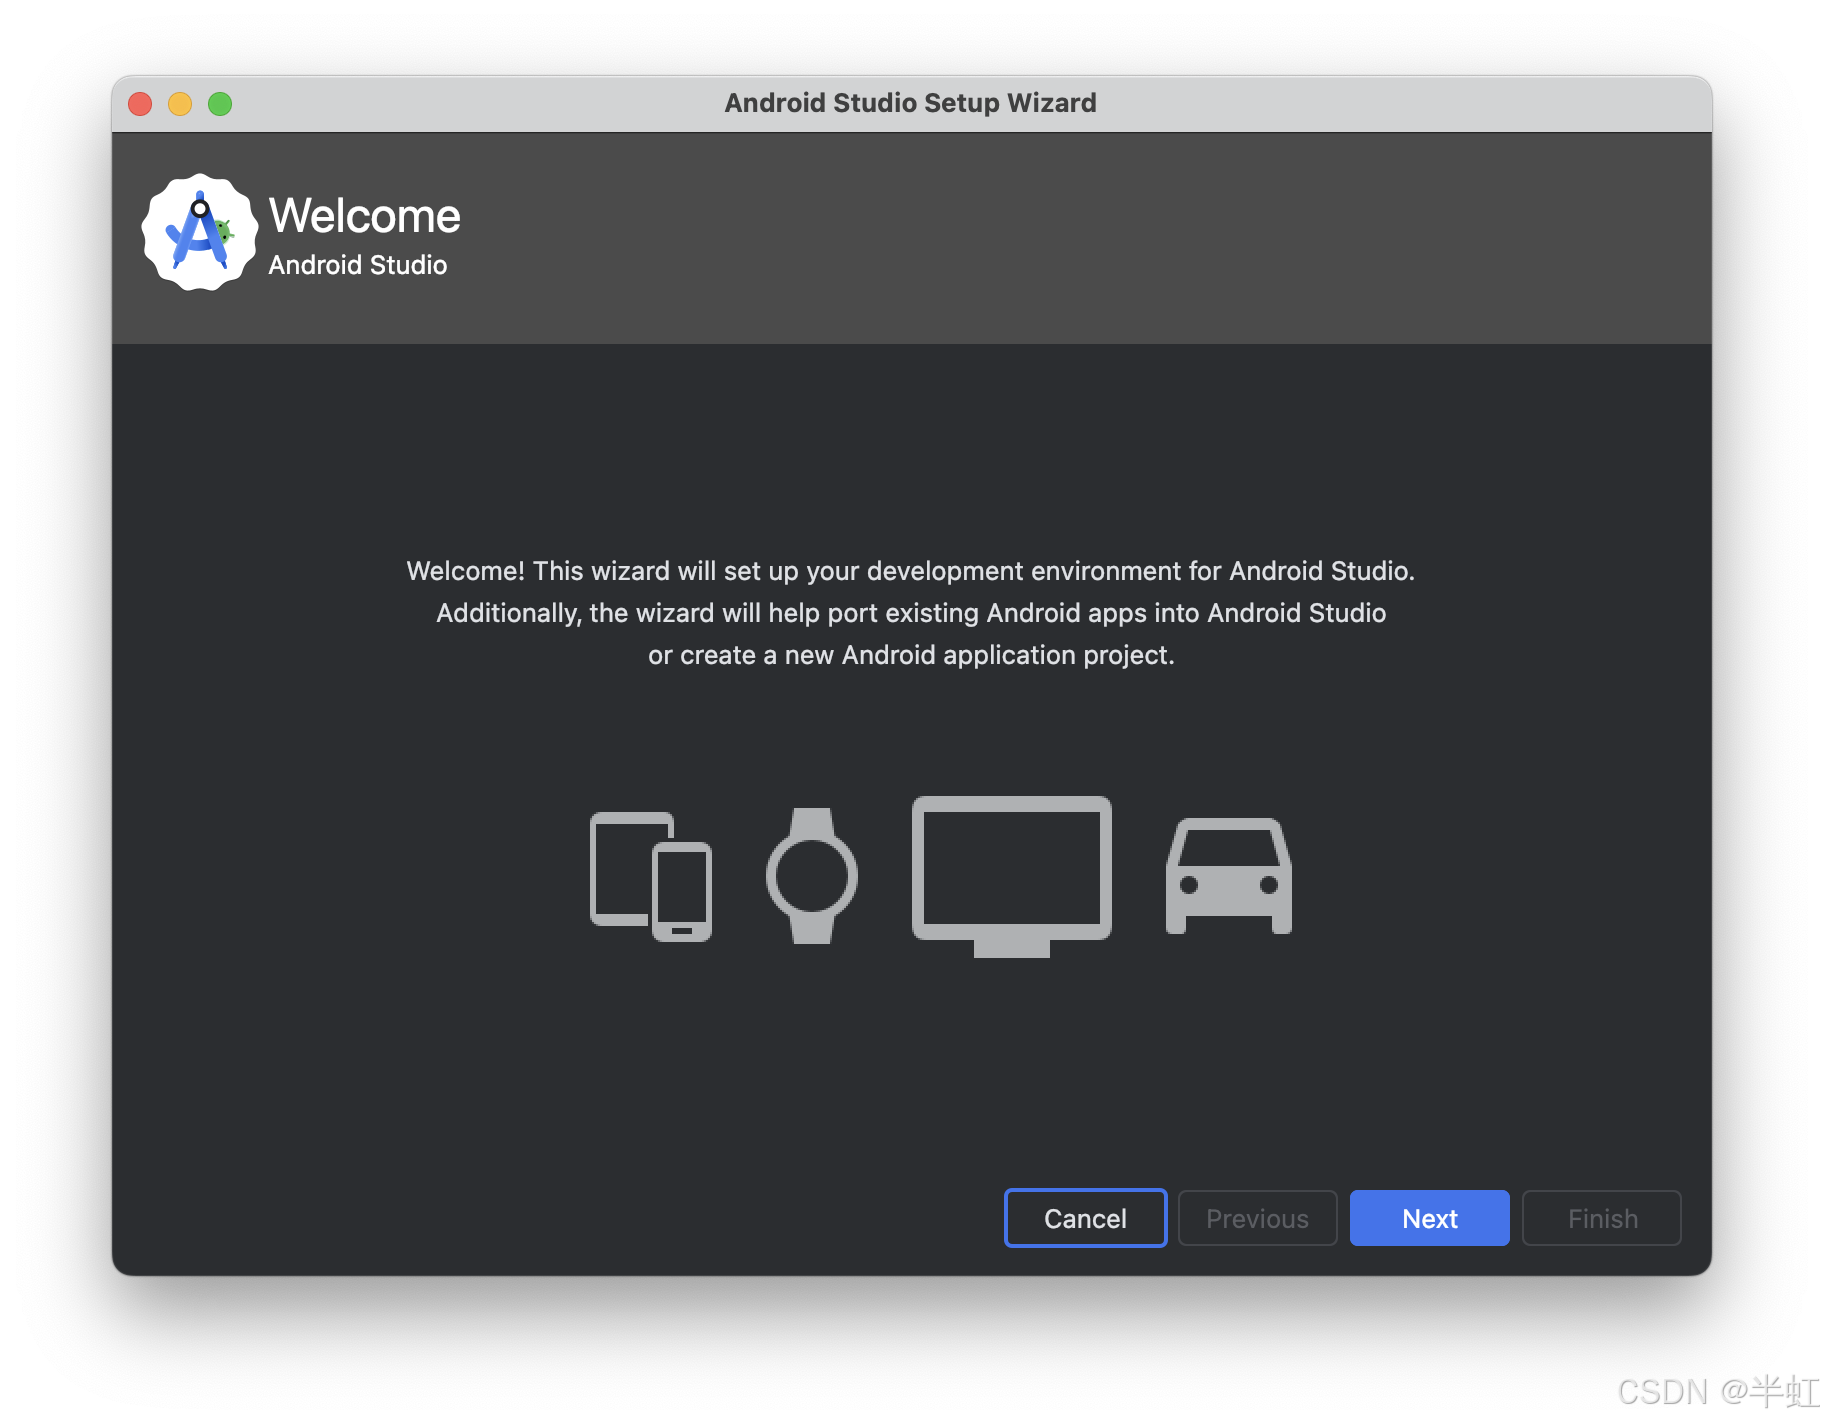
Task: Maximize the wizard with green button
Action: point(220,104)
